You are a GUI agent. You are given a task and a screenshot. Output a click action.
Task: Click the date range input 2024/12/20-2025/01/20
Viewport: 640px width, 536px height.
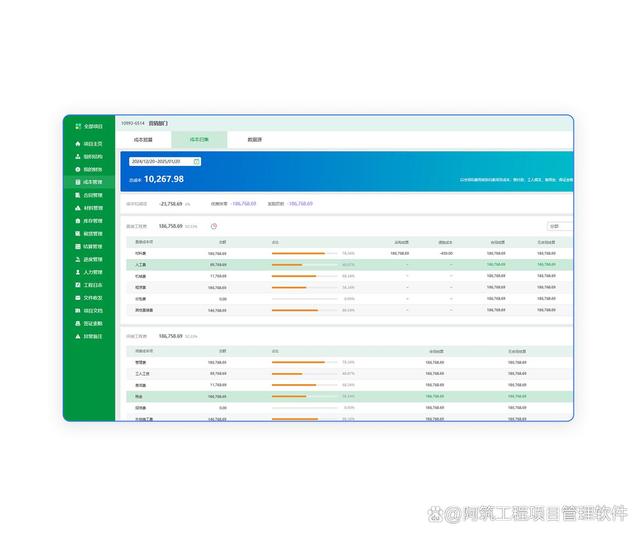coord(165,162)
